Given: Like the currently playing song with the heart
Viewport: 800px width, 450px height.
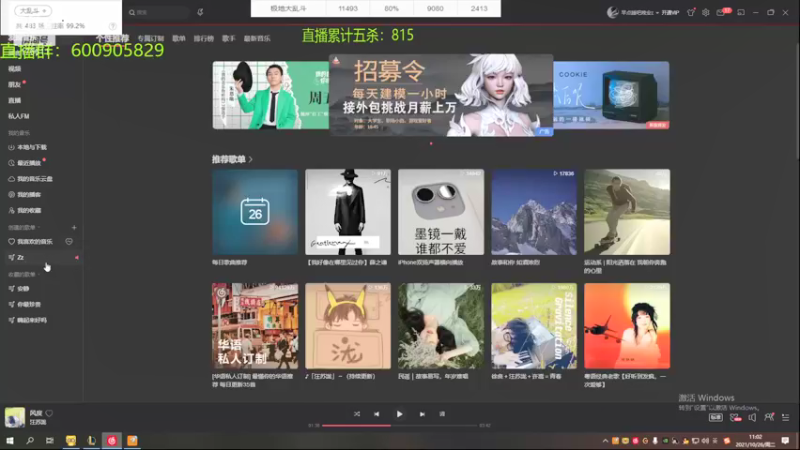Looking at the screenshot, I should pos(49,413).
